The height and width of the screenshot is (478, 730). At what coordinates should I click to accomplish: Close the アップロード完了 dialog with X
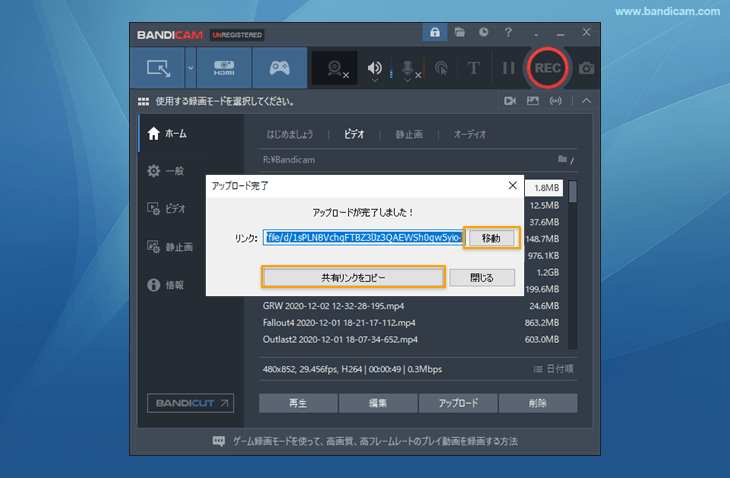[513, 185]
